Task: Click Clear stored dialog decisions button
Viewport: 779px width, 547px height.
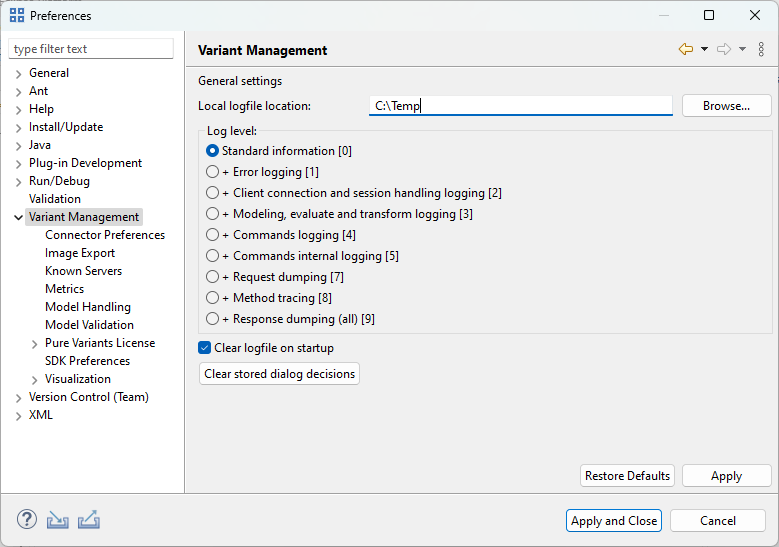Action: pos(279,374)
